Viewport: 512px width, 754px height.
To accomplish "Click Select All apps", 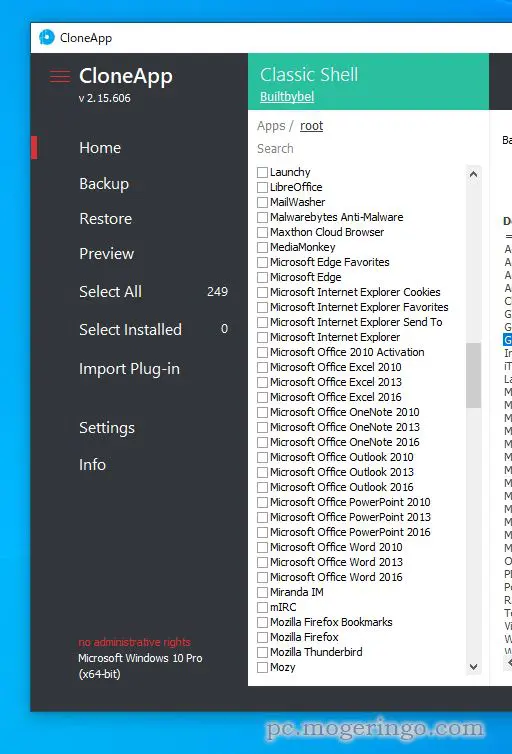I will pos(110,291).
